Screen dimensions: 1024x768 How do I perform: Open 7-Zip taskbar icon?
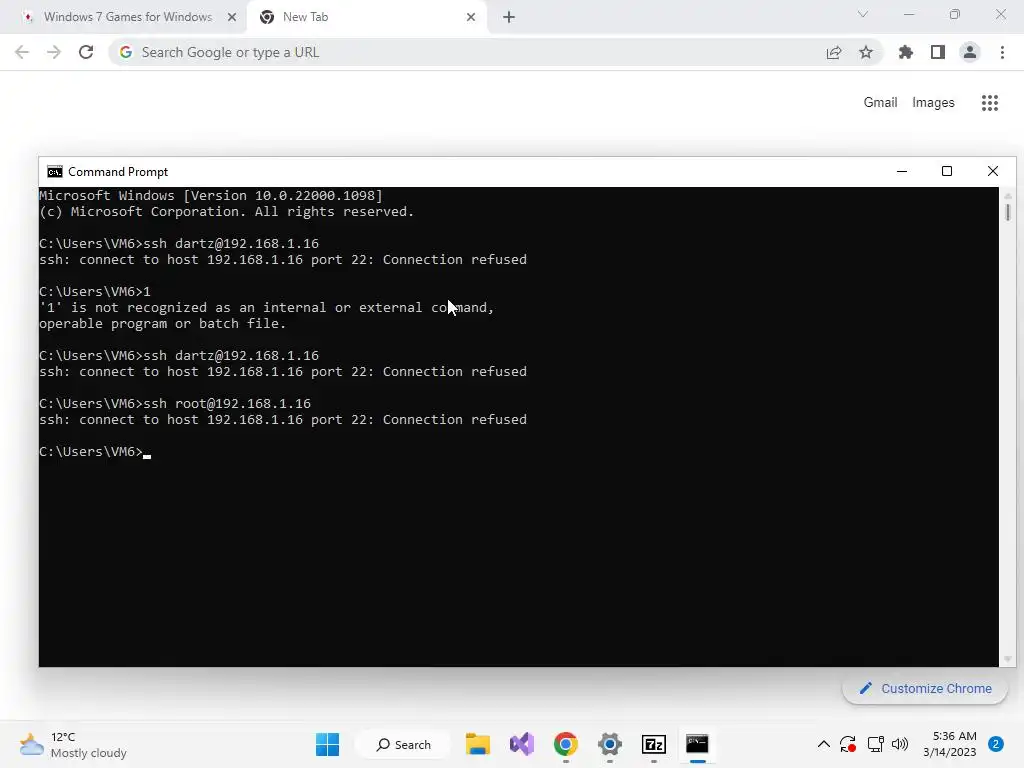(x=654, y=744)
